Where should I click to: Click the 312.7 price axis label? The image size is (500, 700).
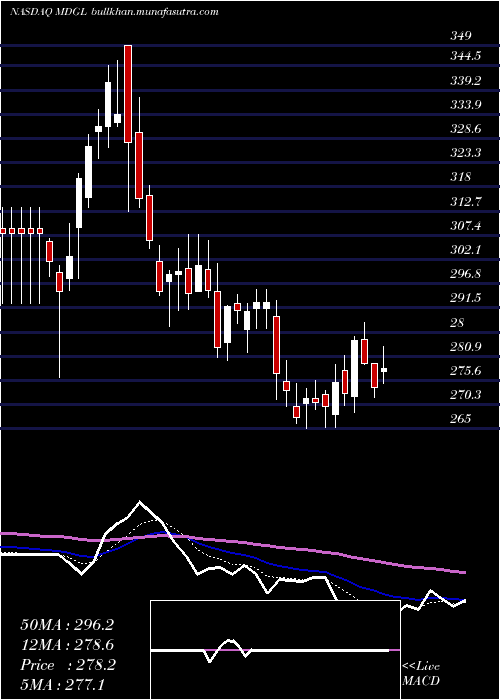pos(466,201)
